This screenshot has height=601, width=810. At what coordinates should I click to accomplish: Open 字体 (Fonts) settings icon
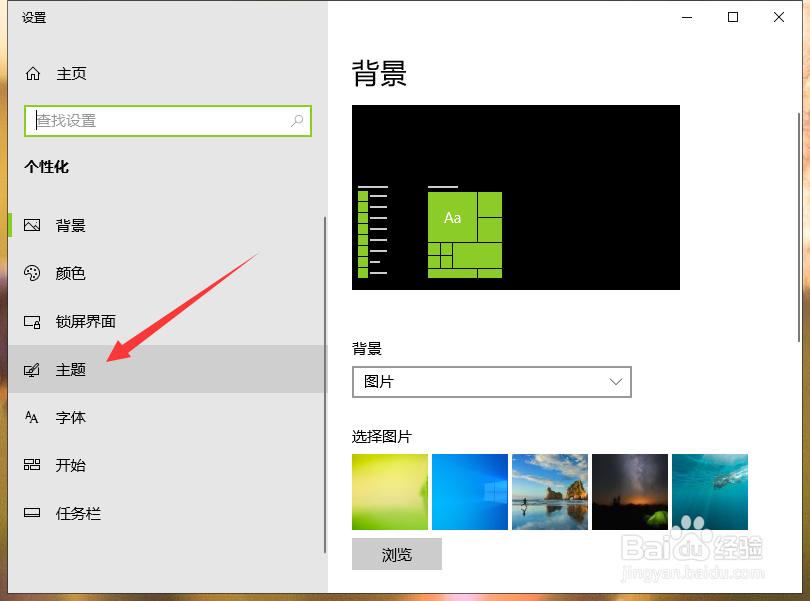click(x=31, y=417)
